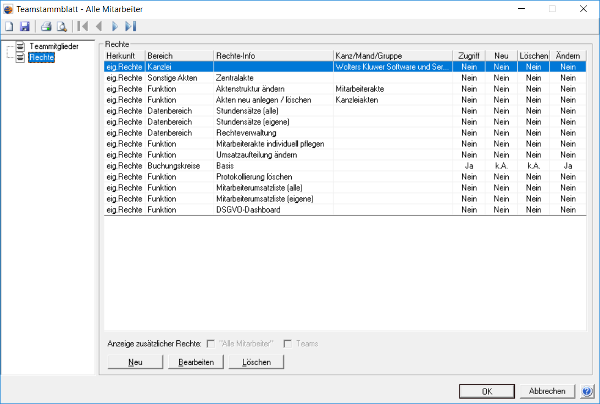The height and width of the screenshot is (404, 600).
Task: Select DSGVO-Dashboard row
Action: 345,210
